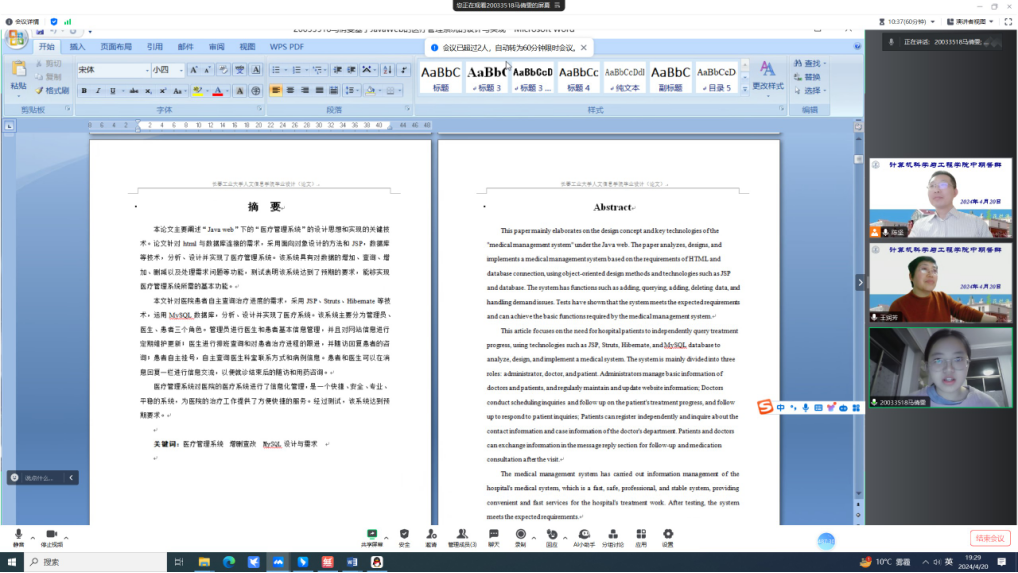Click the red font color swatch
The width and height of the screenshot is (1018, 573).
(216, 91)
